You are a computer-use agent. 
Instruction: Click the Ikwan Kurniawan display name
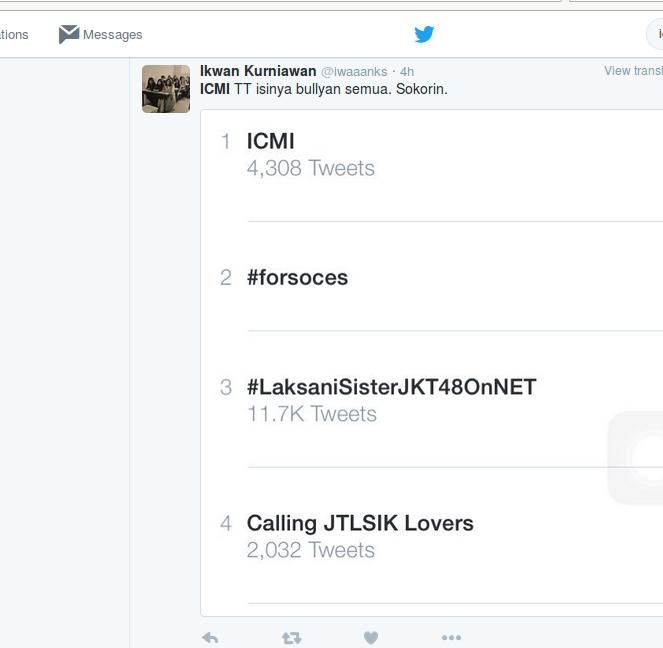coord(258,72)
